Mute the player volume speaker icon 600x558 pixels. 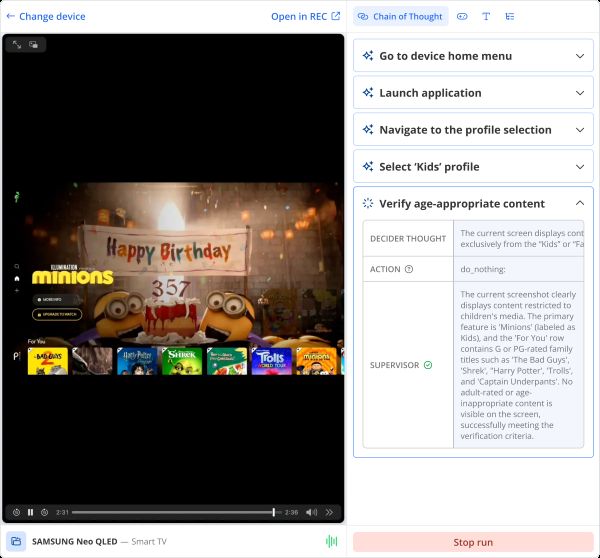(x=311, y=512)
